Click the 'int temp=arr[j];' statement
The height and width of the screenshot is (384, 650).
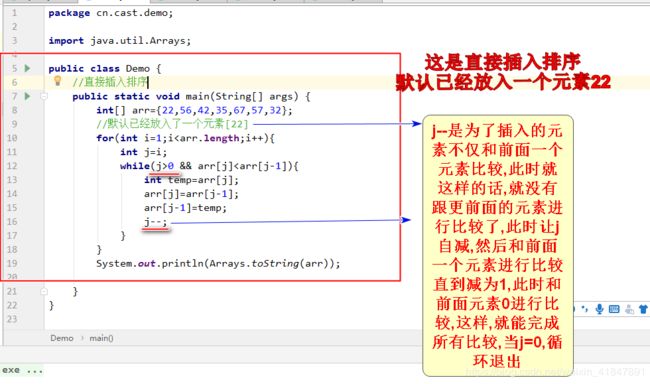[192, 180]
